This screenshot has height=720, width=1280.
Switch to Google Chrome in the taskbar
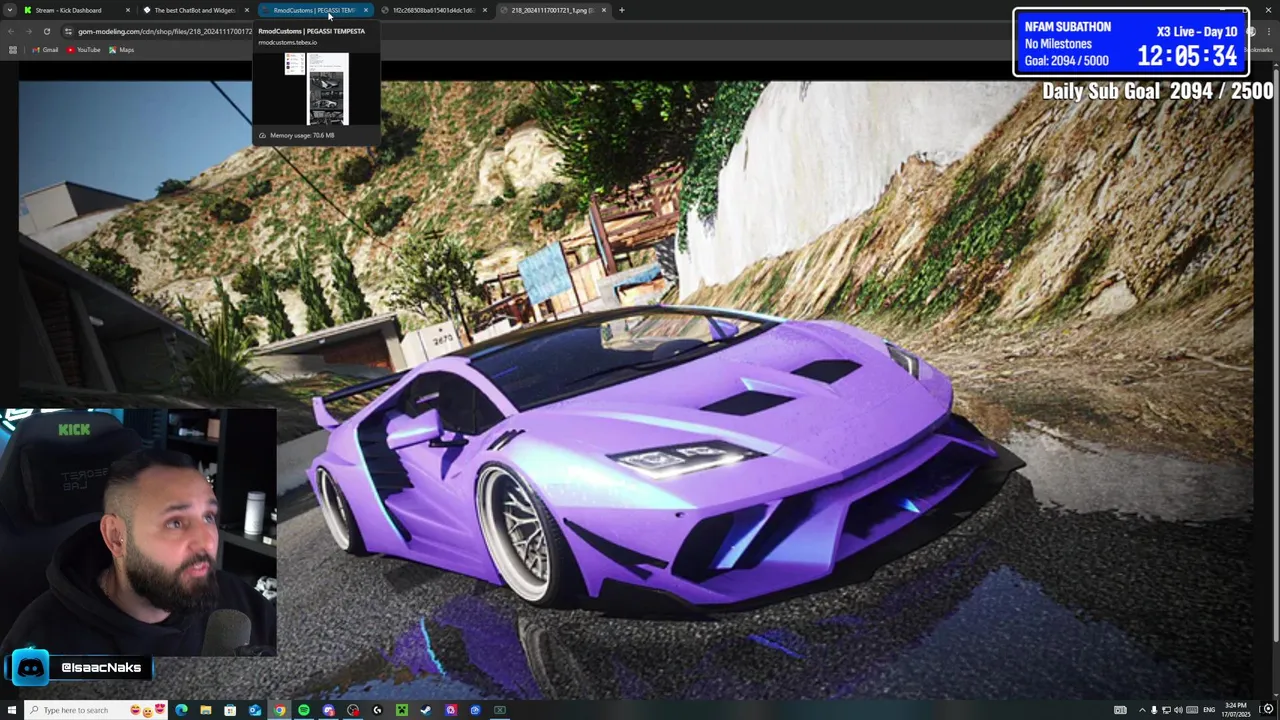tap(279, 710)
